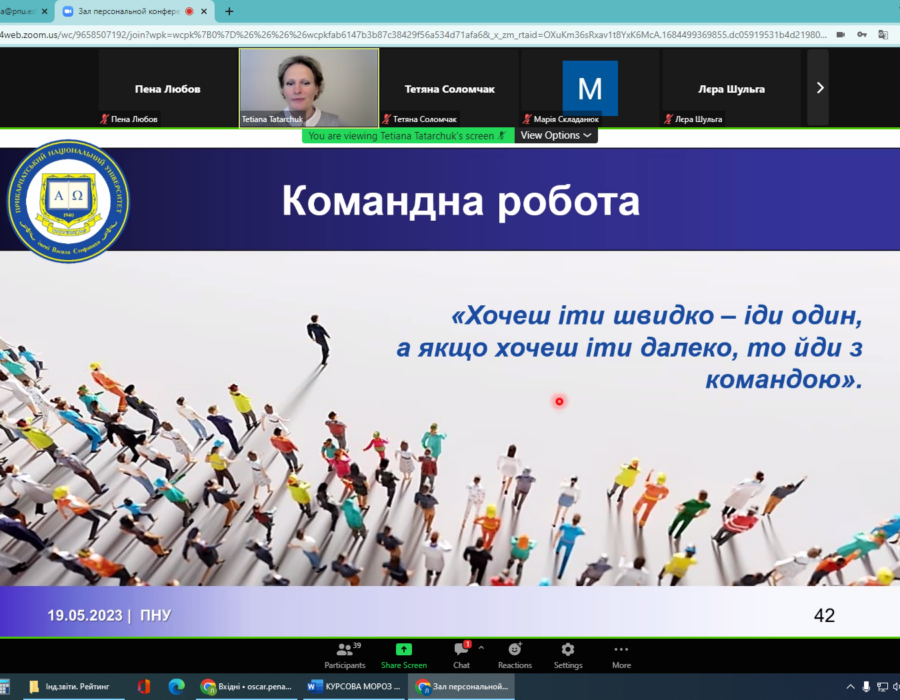Viewport: 900px width, 700px height.
Task: Open the Reactions menu
Action: tap(514, 655)
